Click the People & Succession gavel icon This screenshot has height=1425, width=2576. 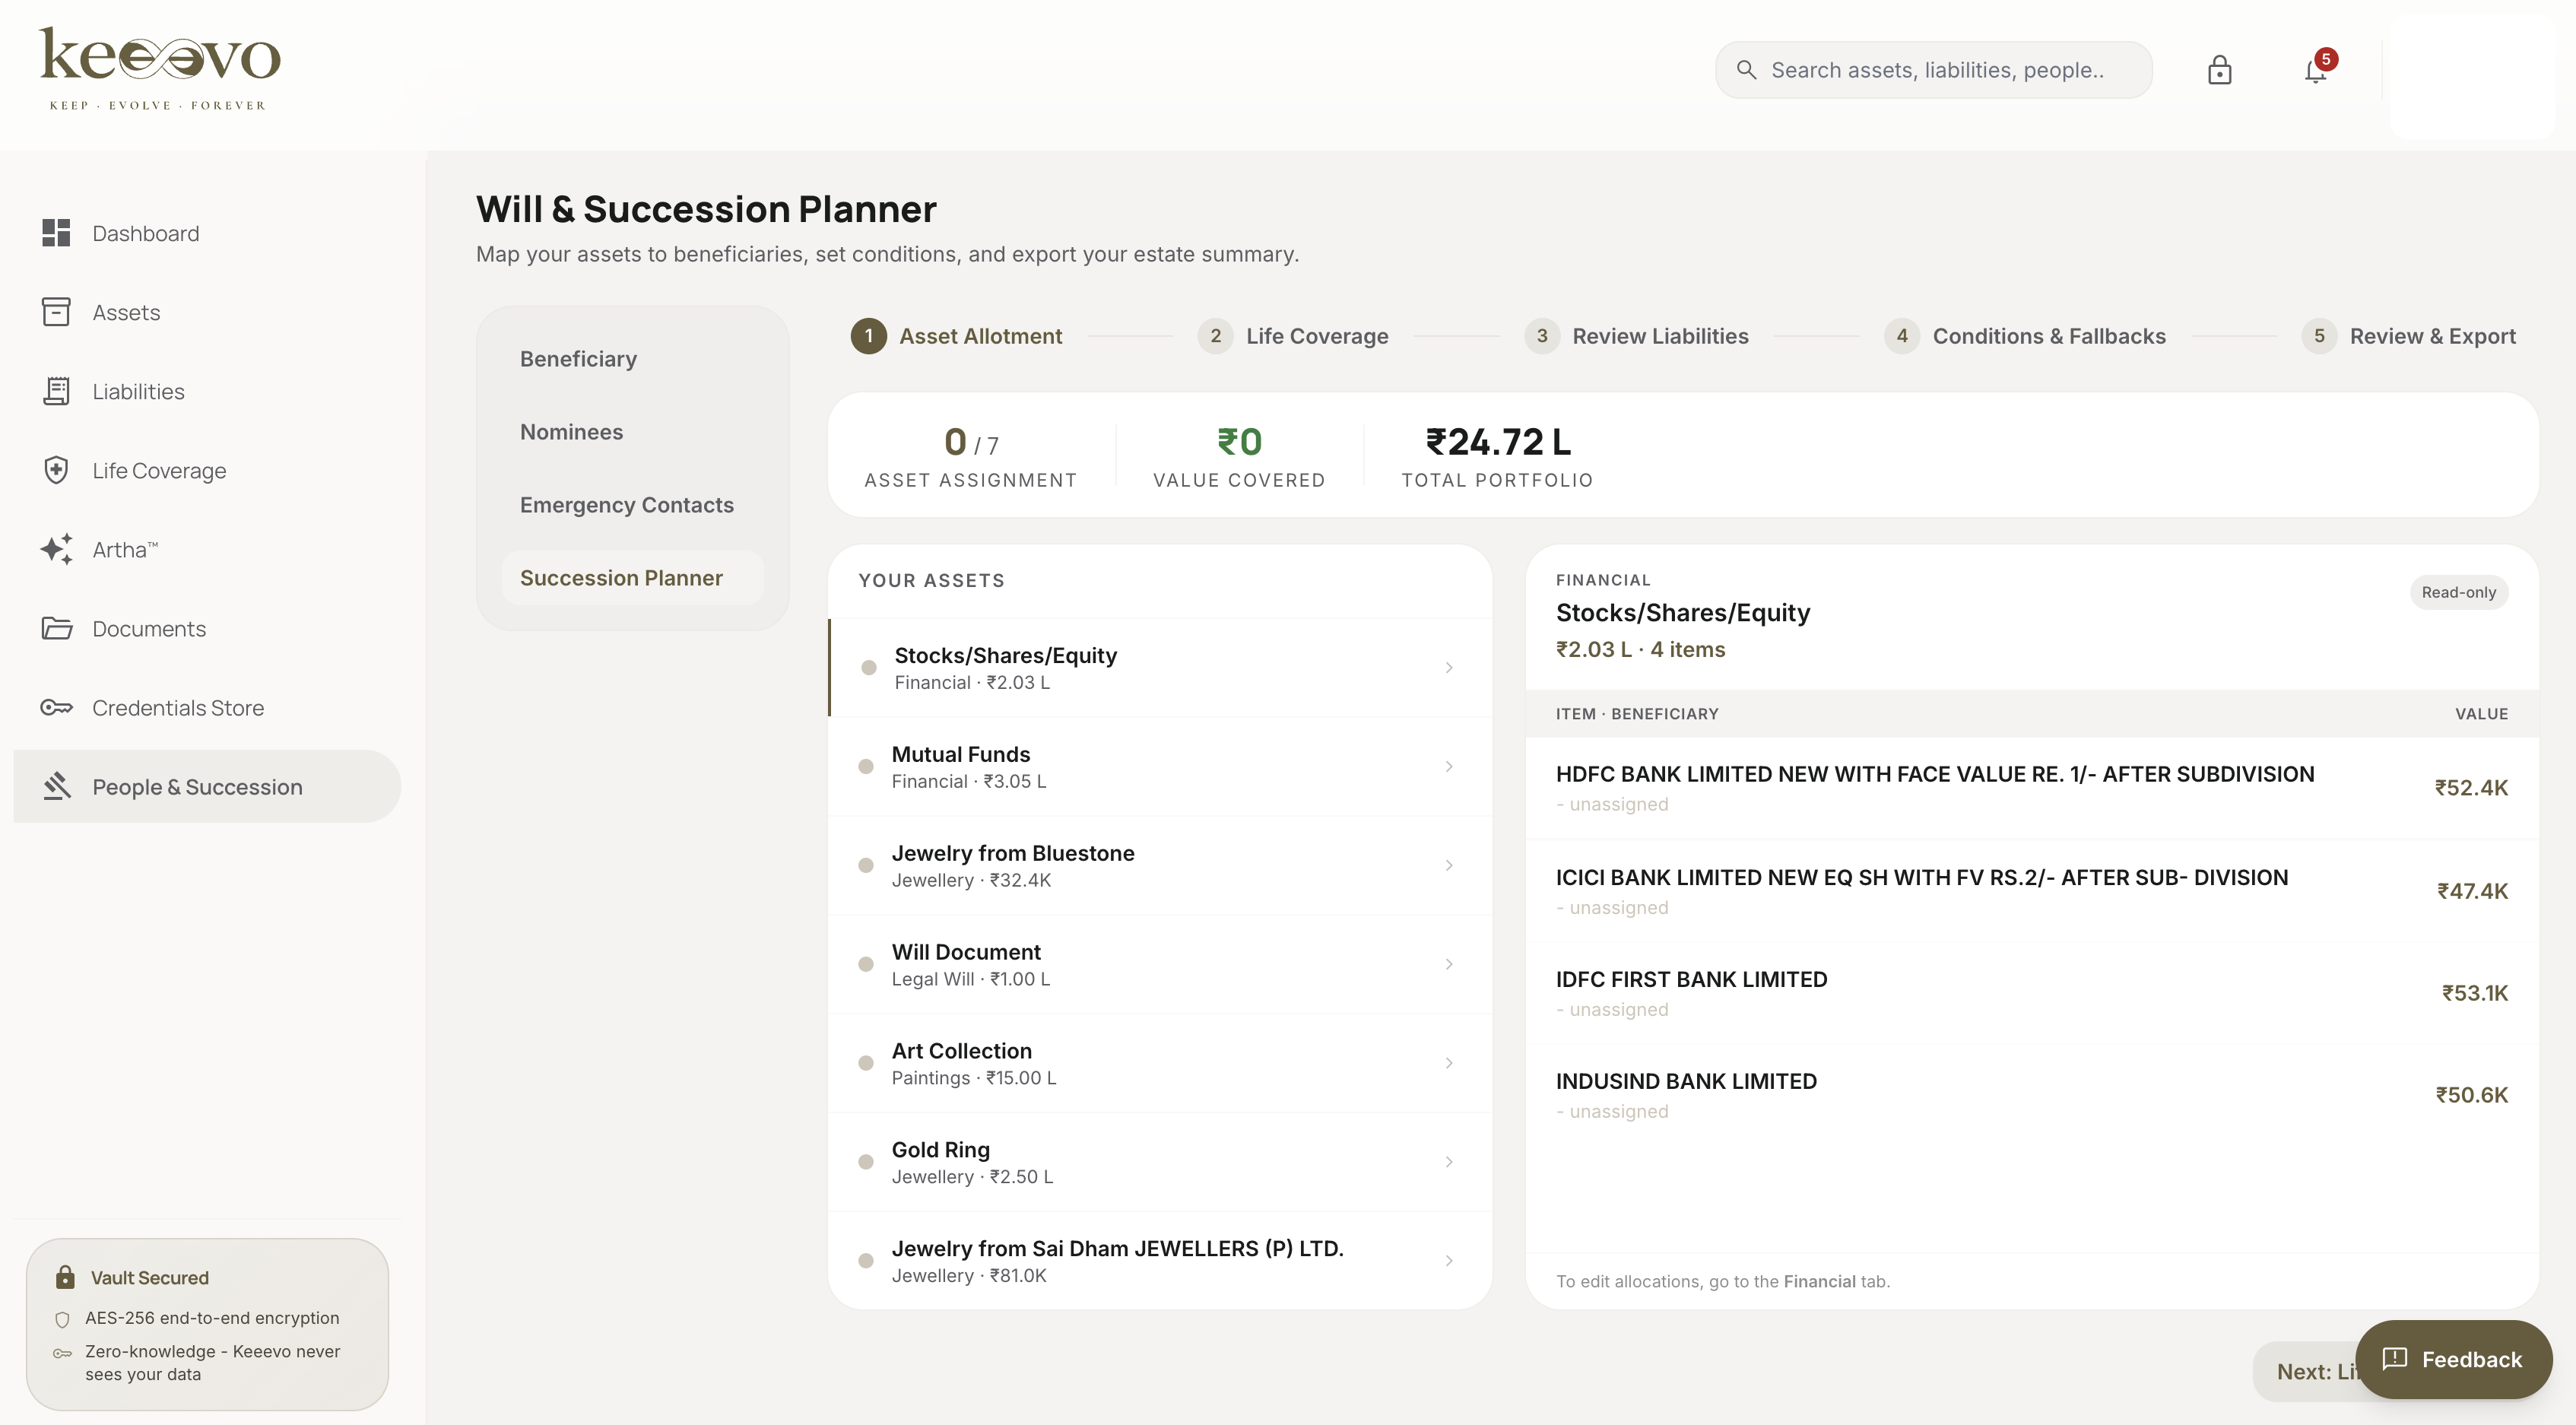56,786
